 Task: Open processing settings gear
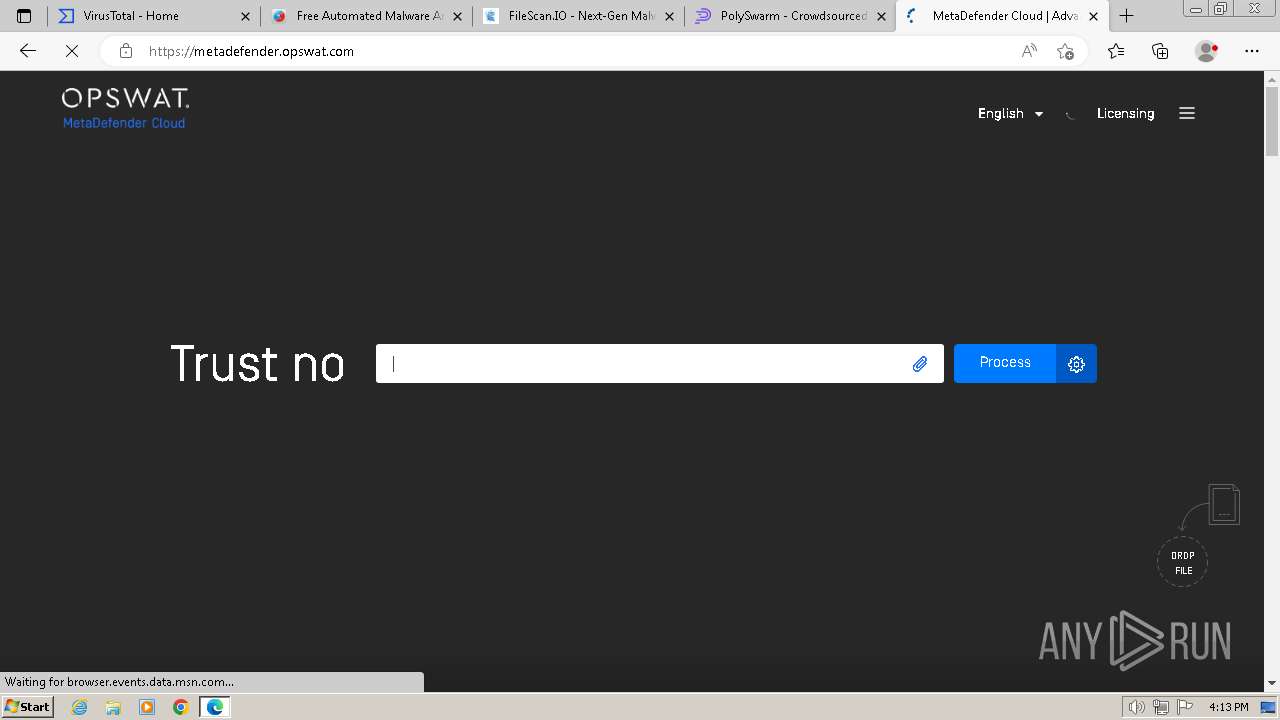click(1076, 364)
